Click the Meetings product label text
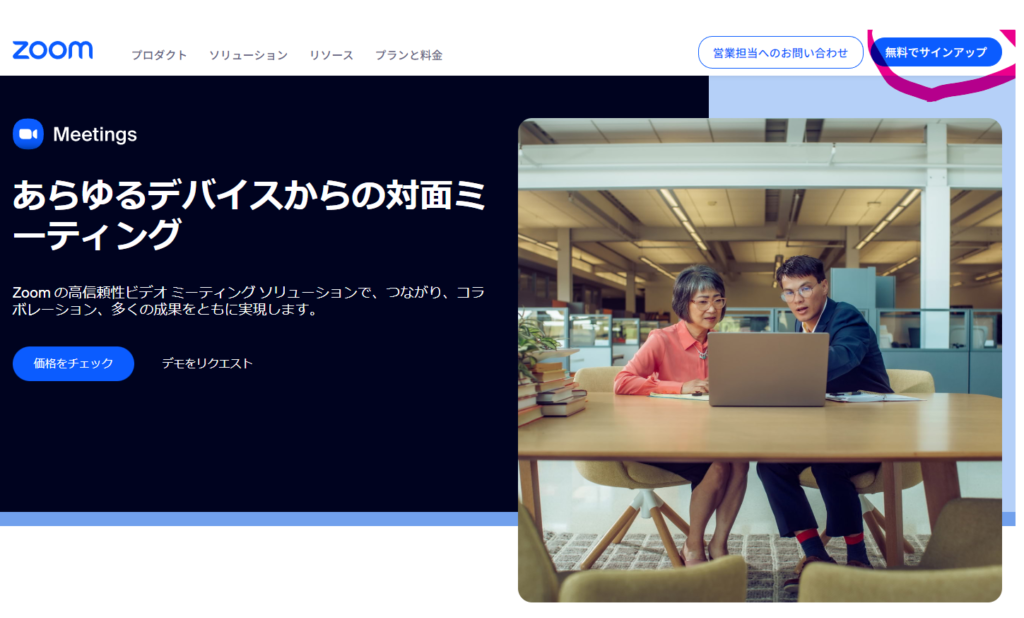The height and width of the screenshot is (618, 1024). [x=95, y=134]
